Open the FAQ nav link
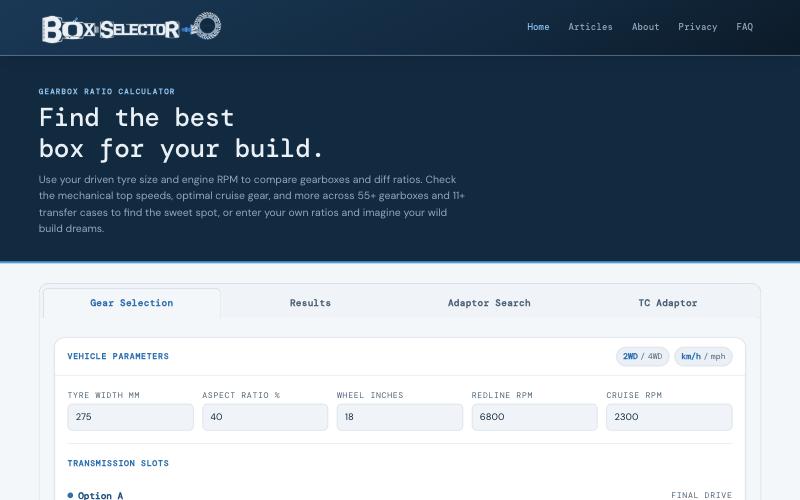Screen dimensions: 800x500 (x=744, y=27)
